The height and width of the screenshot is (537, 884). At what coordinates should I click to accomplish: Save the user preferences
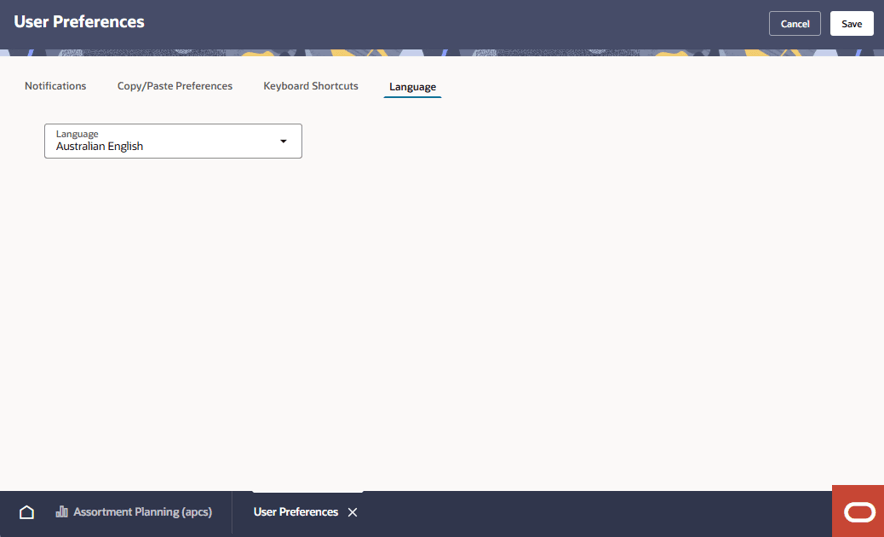tap(851, 24)
